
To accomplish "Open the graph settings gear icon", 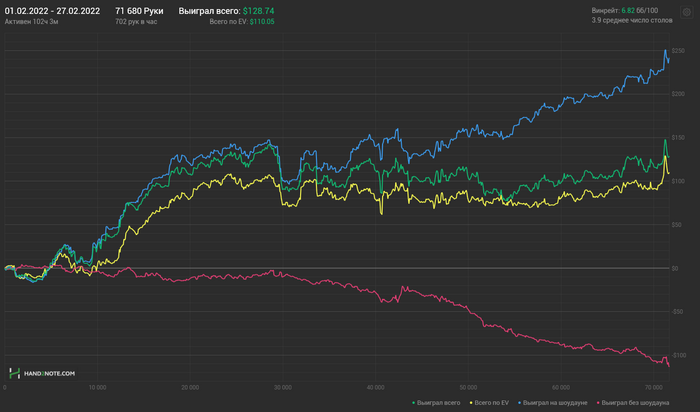I will [687, 12].
